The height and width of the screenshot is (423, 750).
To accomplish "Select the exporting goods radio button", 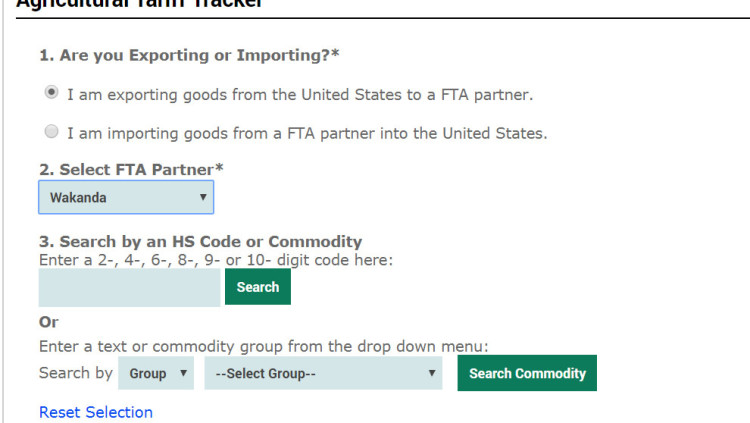I will click(x=51, y=93).
